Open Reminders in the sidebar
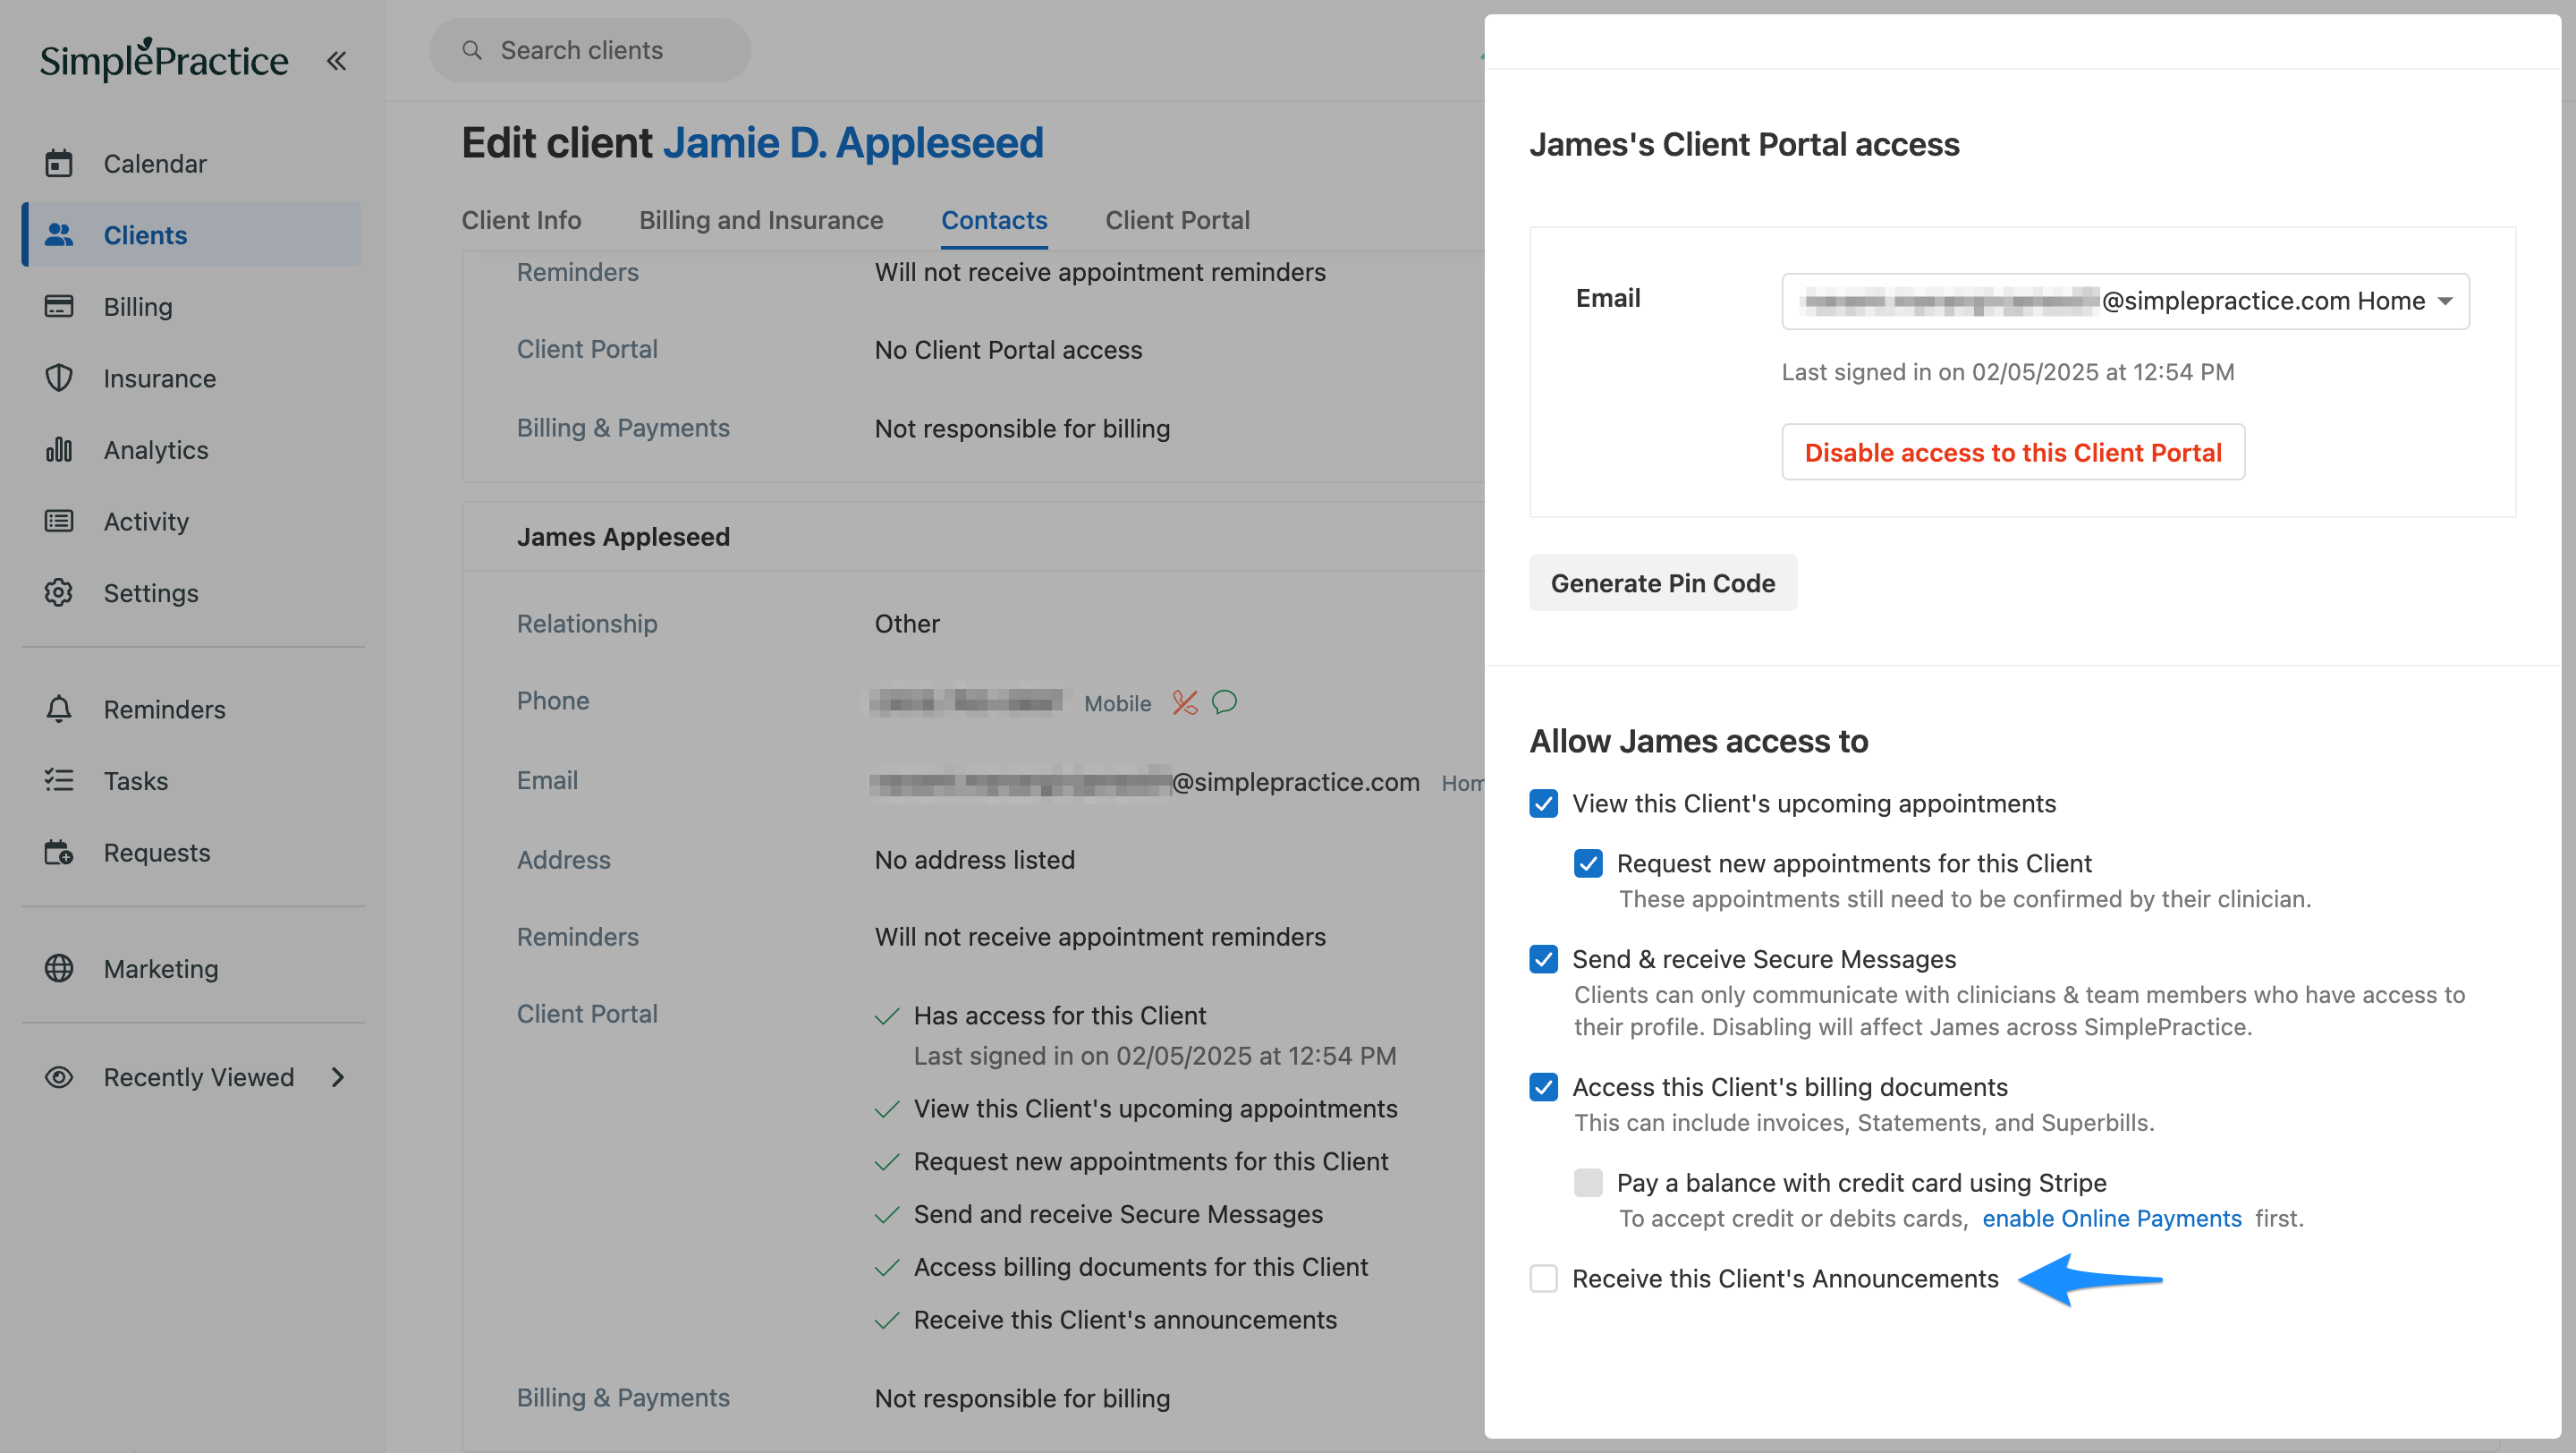2576x1453 pixels. pos(191,709)
